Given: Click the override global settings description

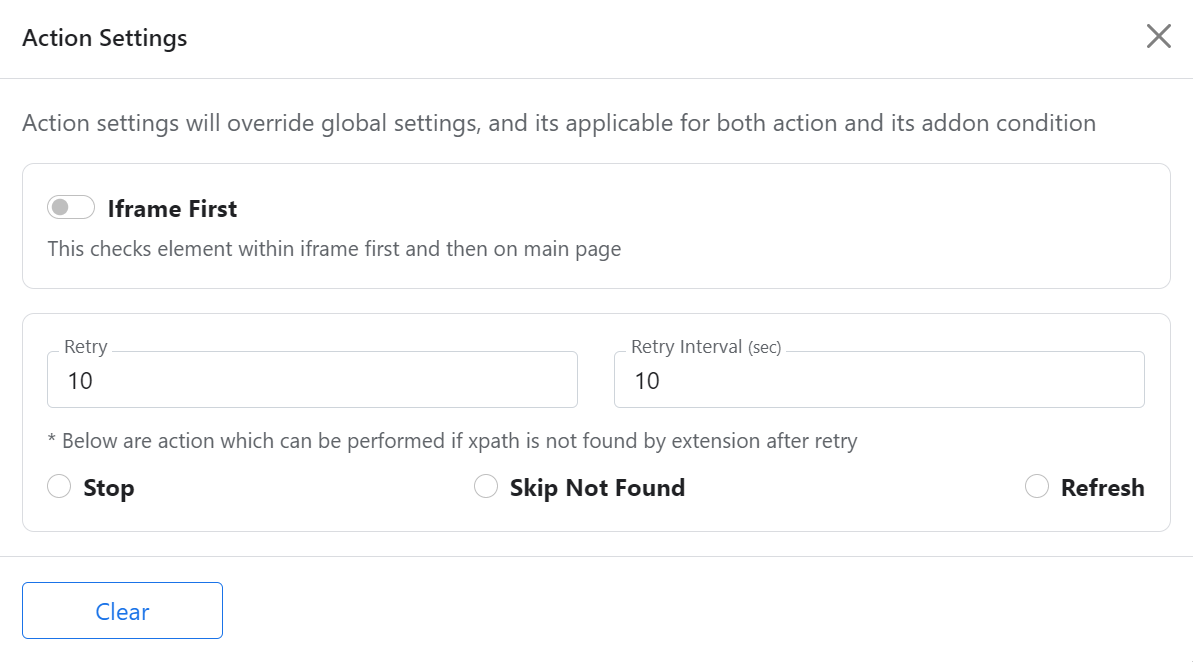Looking at the screenshot, I should (x=559, y=123).
